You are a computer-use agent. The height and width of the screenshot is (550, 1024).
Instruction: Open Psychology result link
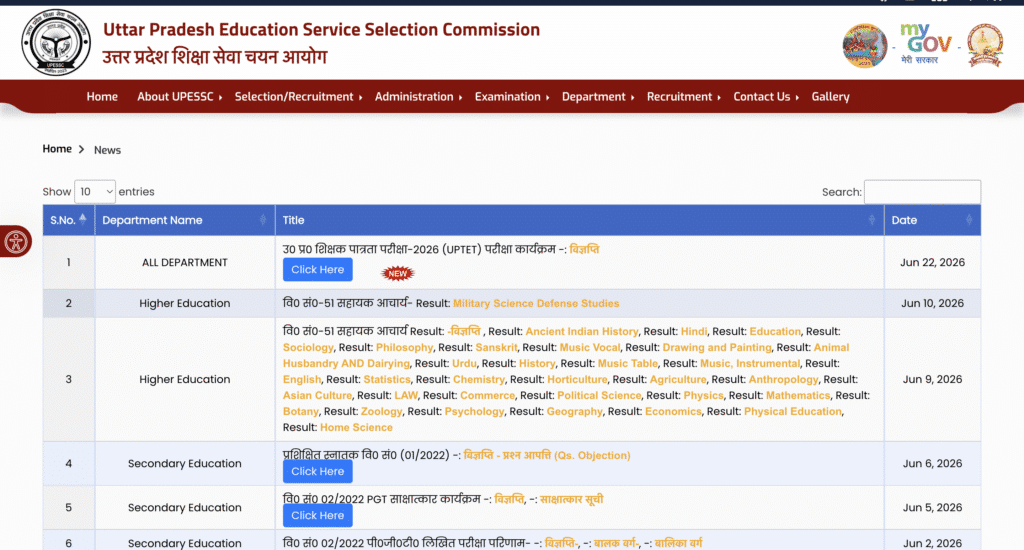[474, 412]
